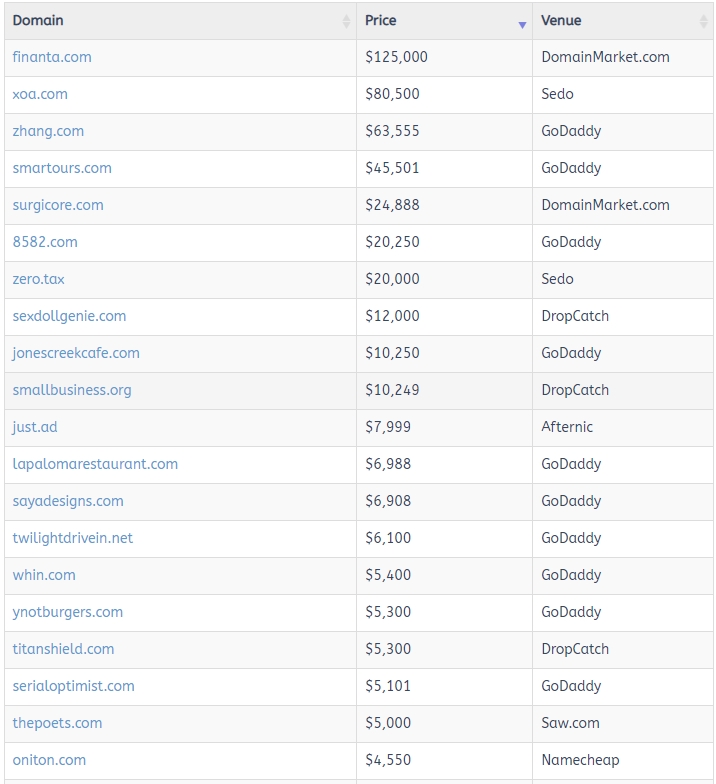The width and height of the screenshot is (716, 784).
Task: Select $5,300 price in ynotburgers.com row
Action: point(388,612)
